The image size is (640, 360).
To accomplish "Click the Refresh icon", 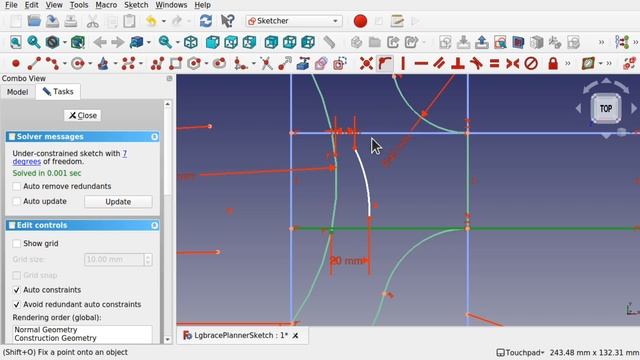I will click(206, 21).
